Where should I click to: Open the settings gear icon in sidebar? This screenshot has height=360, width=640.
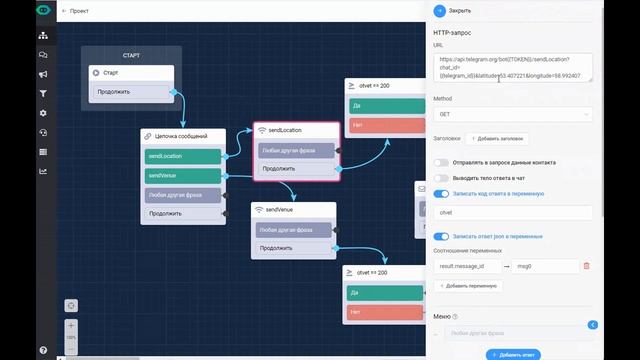tap(43, 113)
